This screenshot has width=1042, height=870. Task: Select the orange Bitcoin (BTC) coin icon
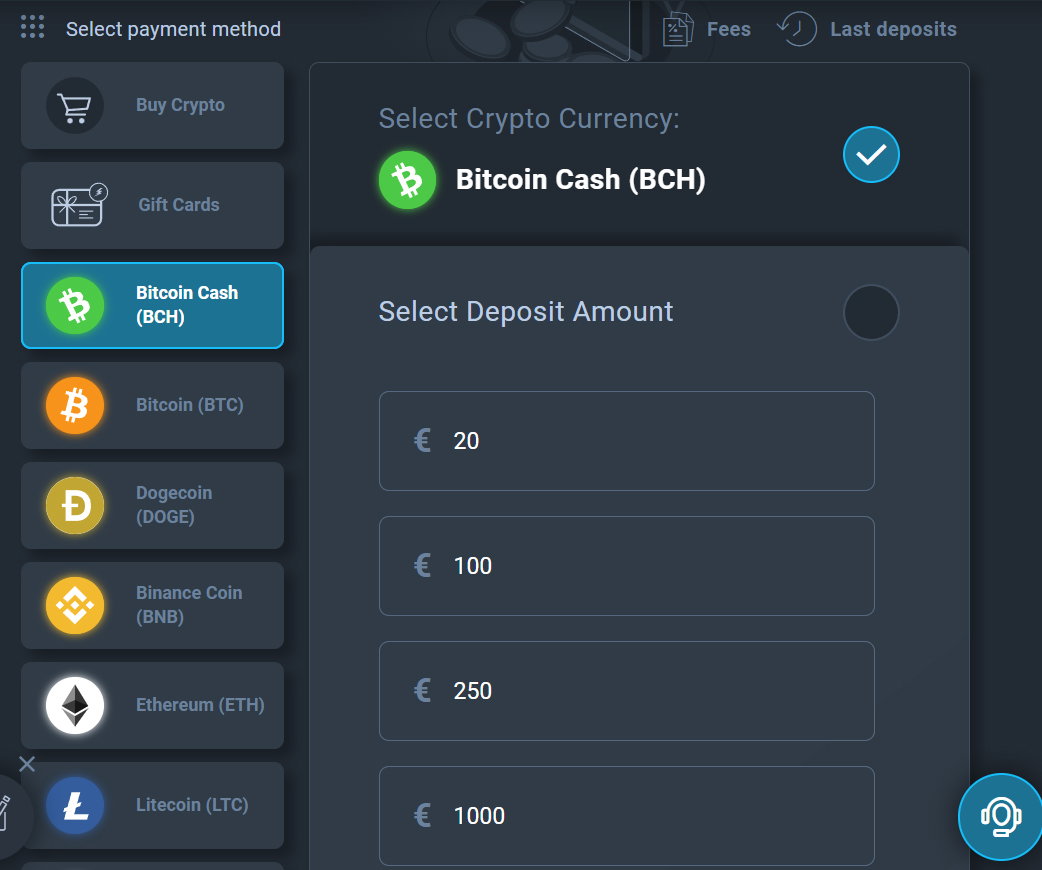click(75, 405)
